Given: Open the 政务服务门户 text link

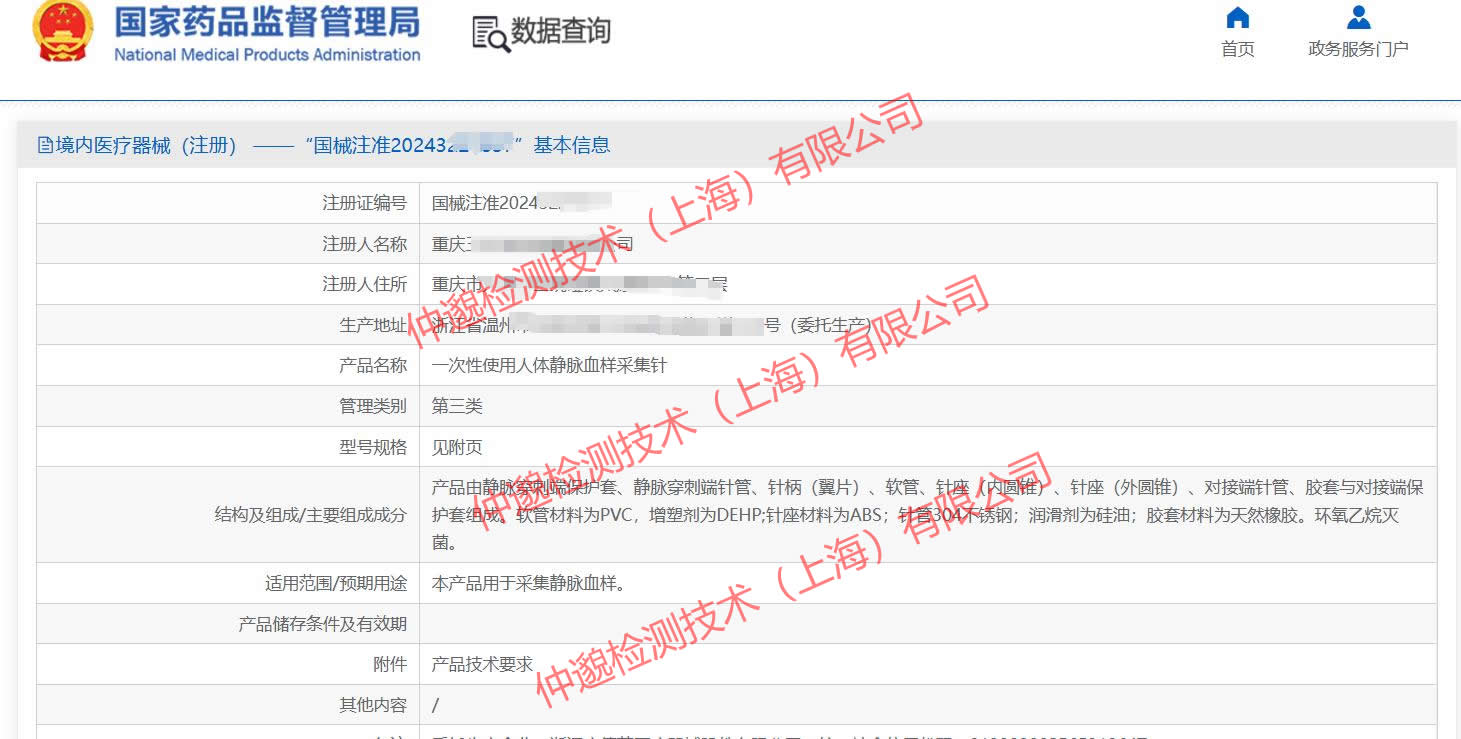Looking at the screenshot, I should pyautogui.click(x=1358, y=49).
